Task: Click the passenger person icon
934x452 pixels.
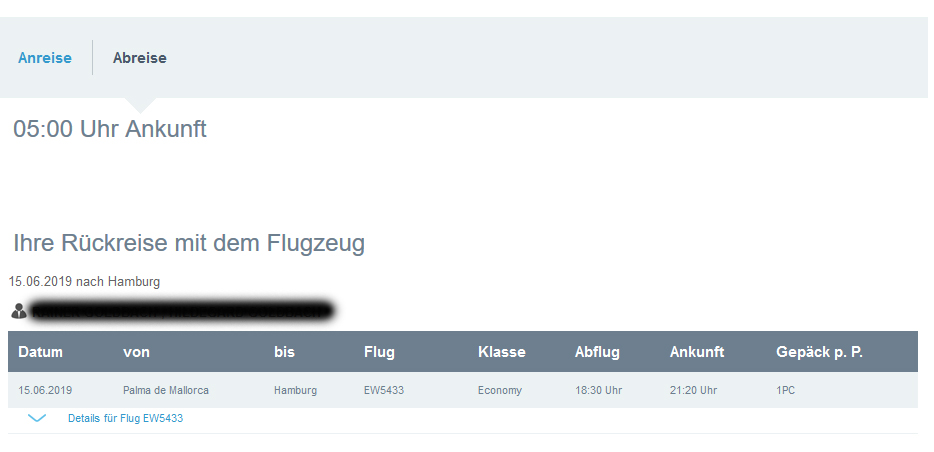Action: [19, 311]
